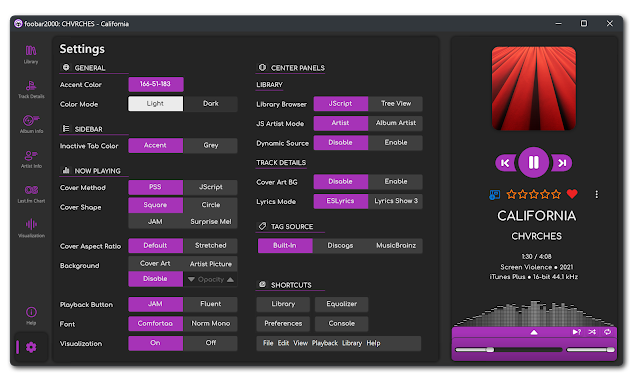This screenshot has width=639, height=392.
Task: Click the volume slider
Action: (x=590, y=350)
